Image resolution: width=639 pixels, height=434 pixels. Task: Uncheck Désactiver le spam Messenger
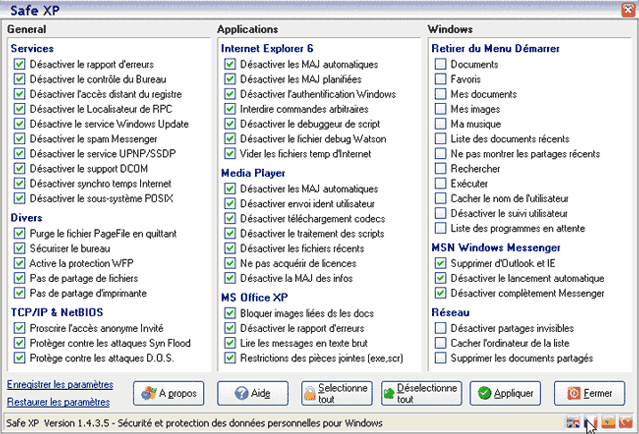[19, 139]
